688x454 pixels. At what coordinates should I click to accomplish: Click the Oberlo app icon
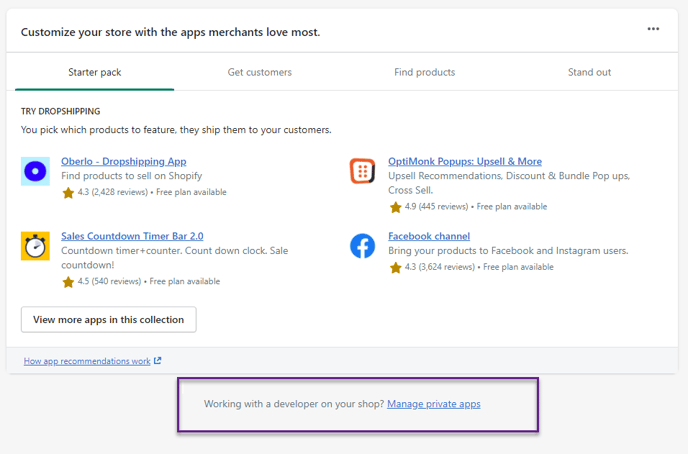(x=35, y=171)
